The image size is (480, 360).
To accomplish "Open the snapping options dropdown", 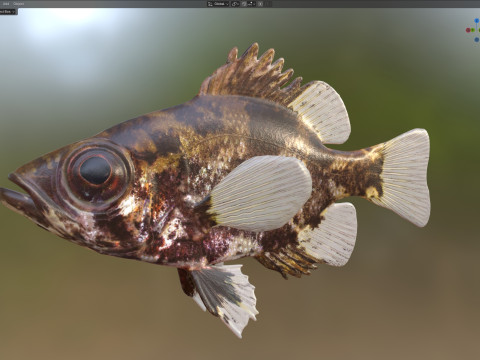I will 252,4.
